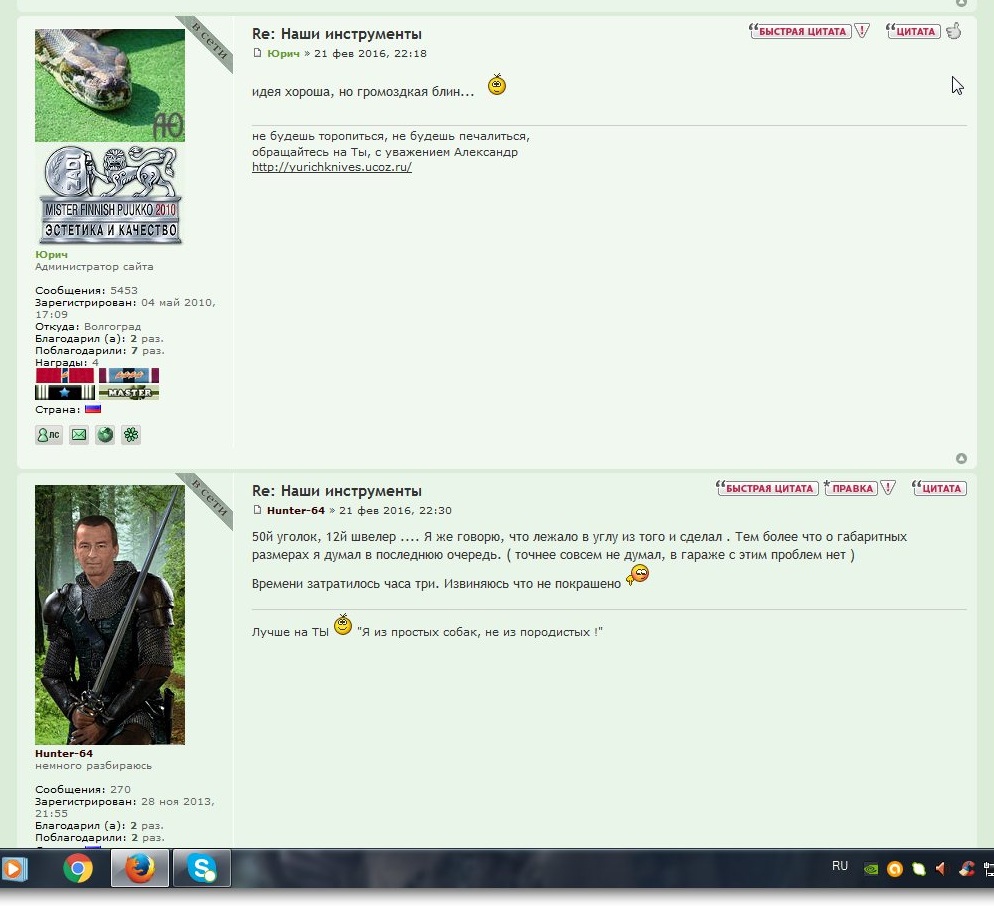Click Правка edit button on Hunter-64's post
This screenshot has height=908, width=994.
click(851, 488)
